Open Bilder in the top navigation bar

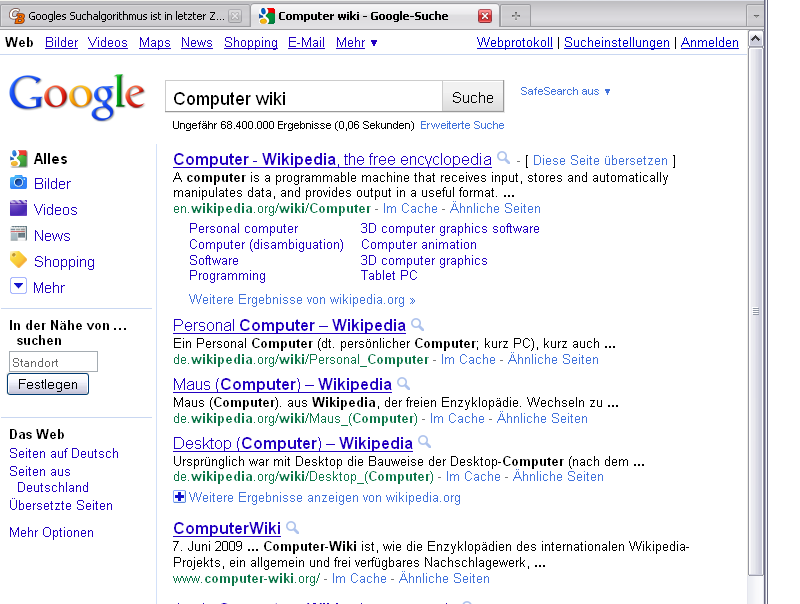pos(61,43)
